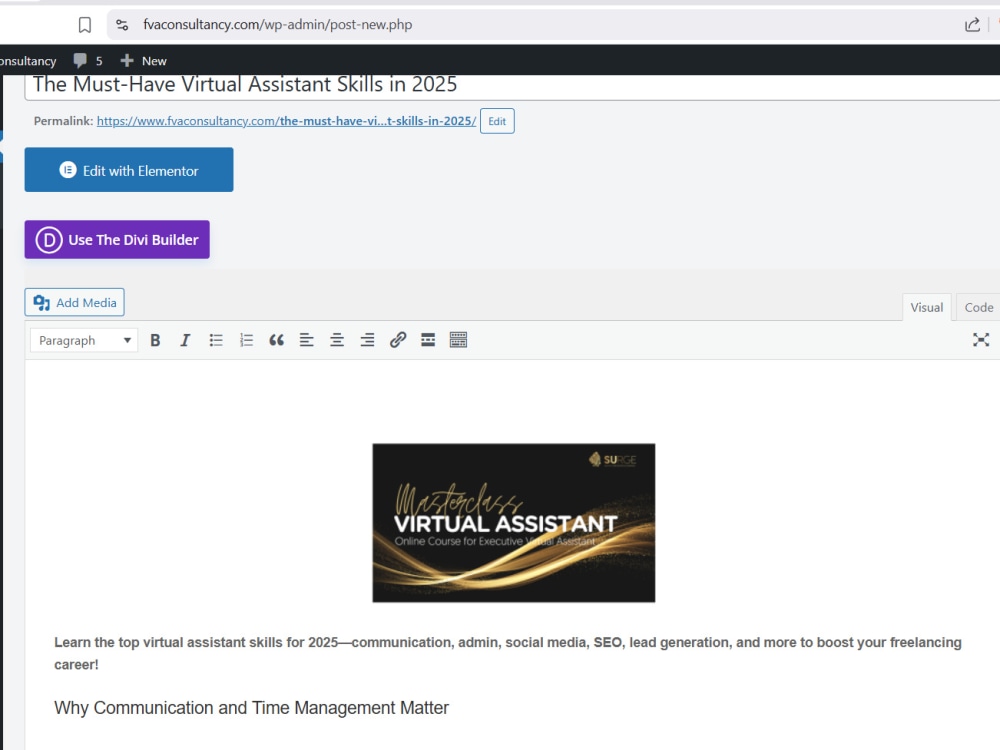
Task: Open the post permalink URL
Action: click(x=286, y=121)
